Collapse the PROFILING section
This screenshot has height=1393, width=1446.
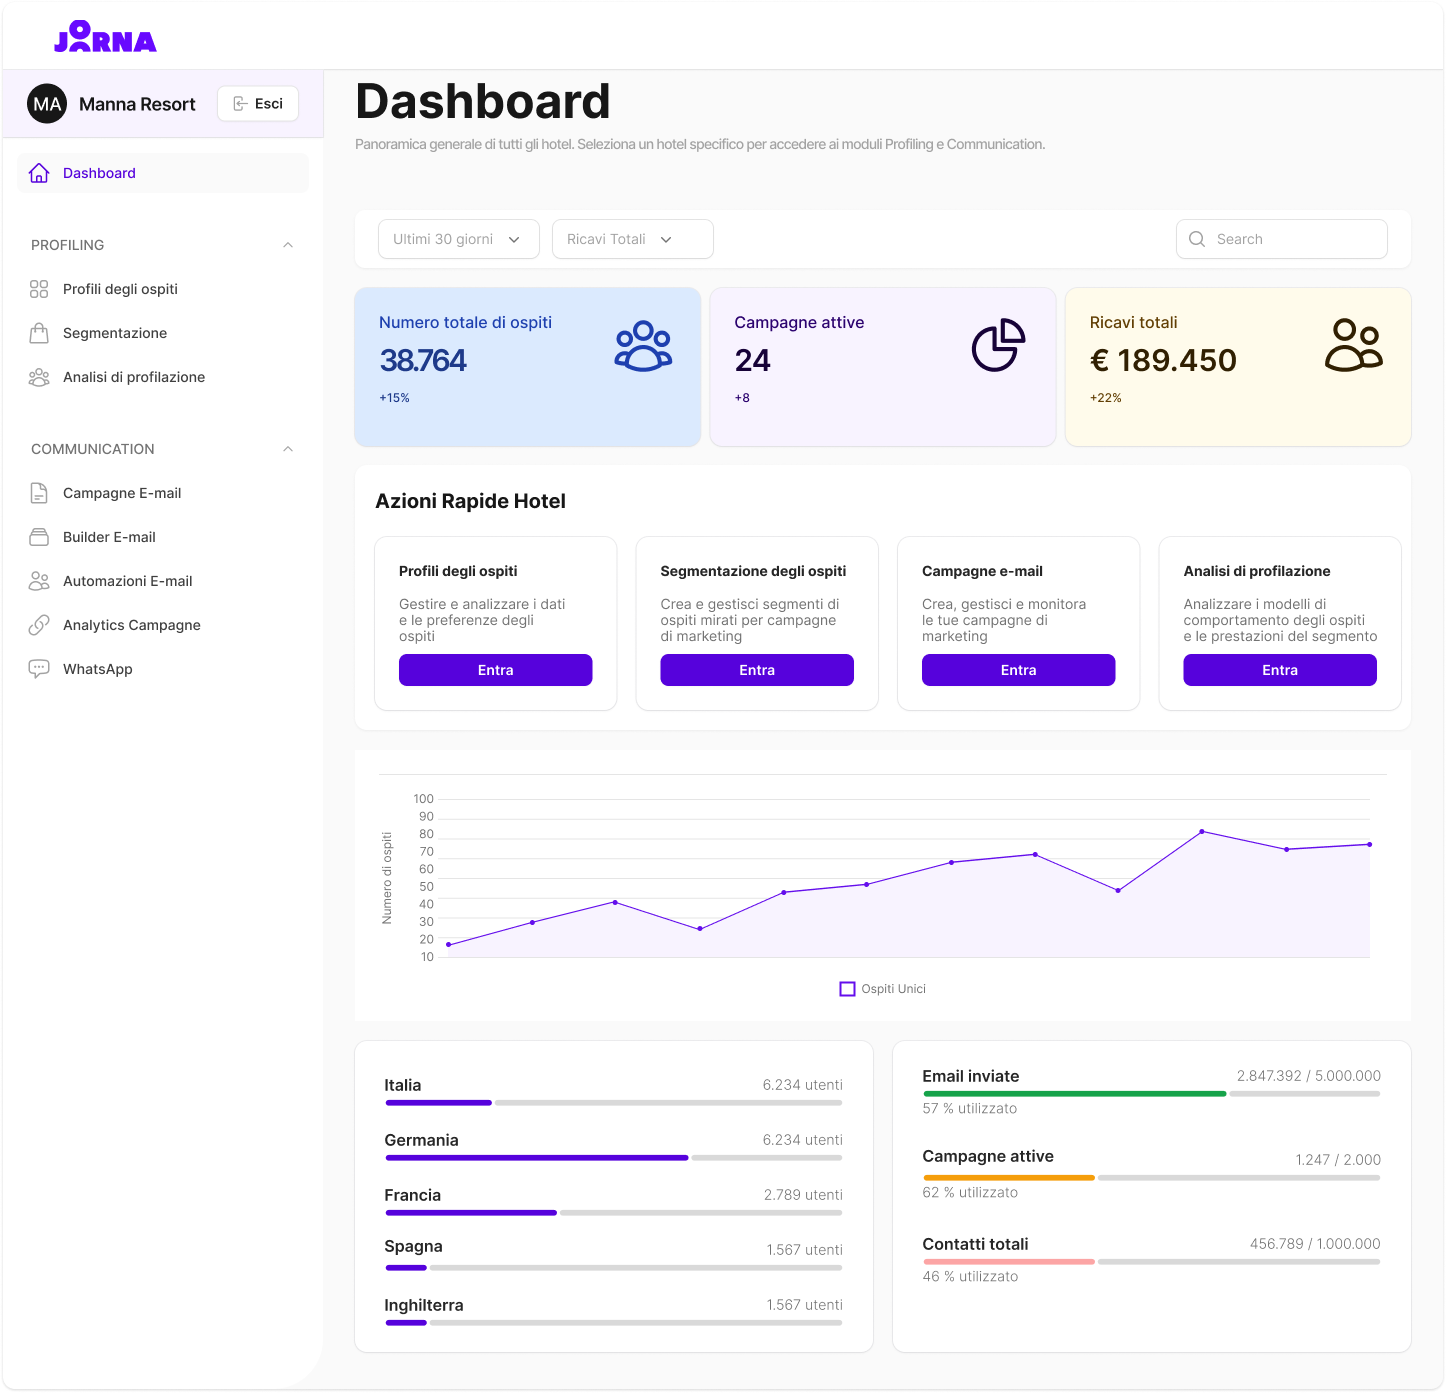pyautogui.click(x=288, y=245)
